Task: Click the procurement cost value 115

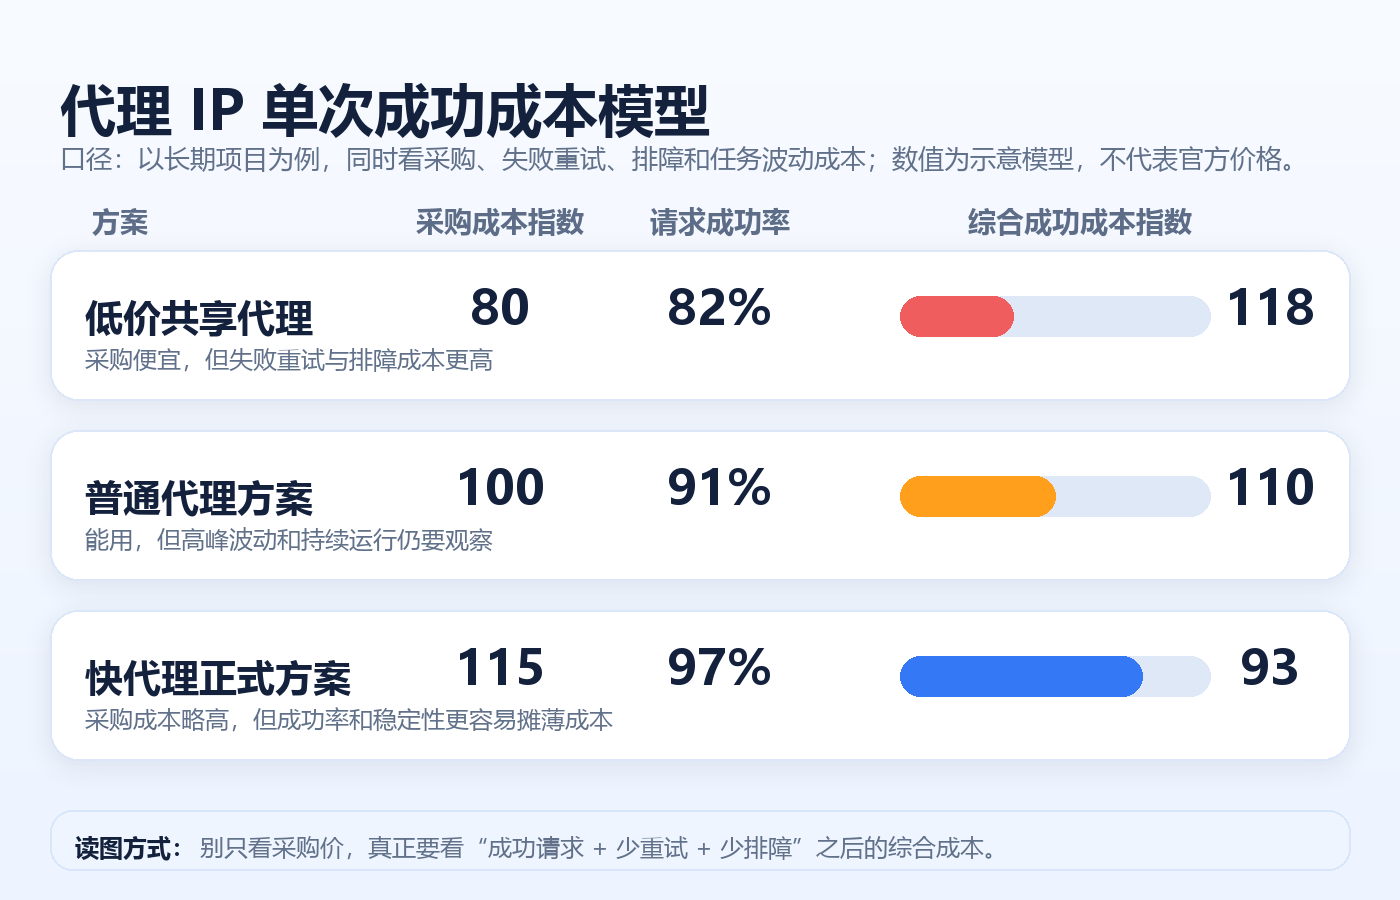Action: [500, 668]
